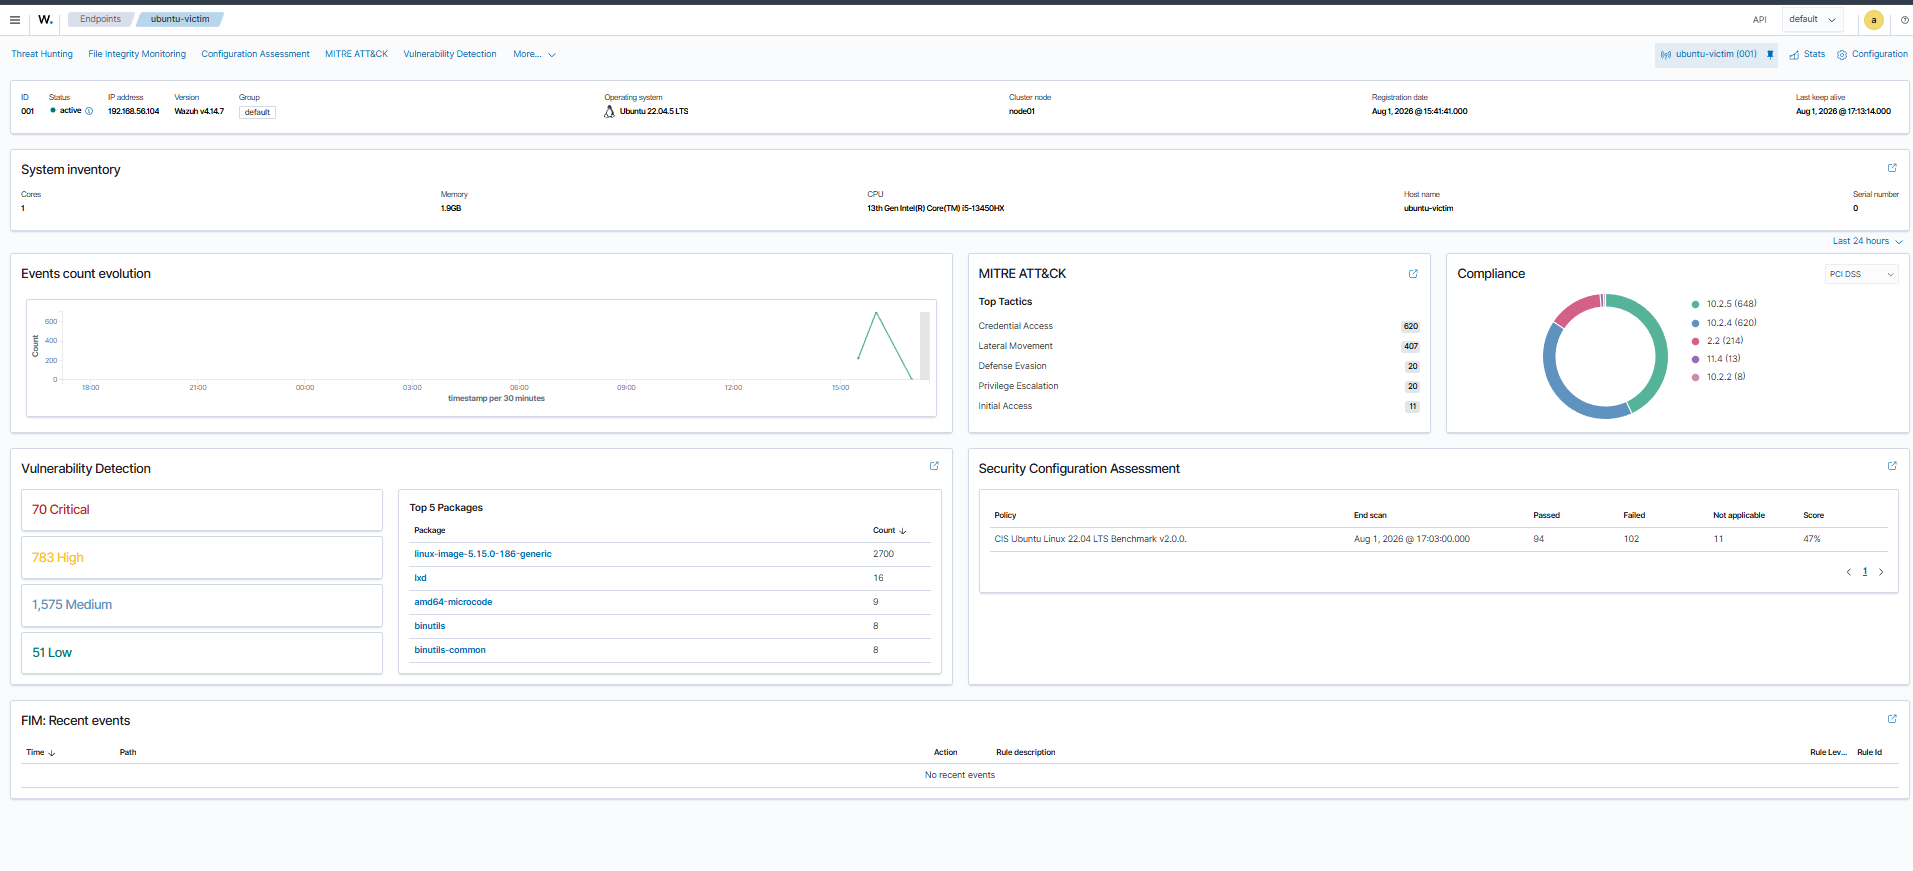
Task: Select page 1 in SCA pagination
Action: (1864, 572)
